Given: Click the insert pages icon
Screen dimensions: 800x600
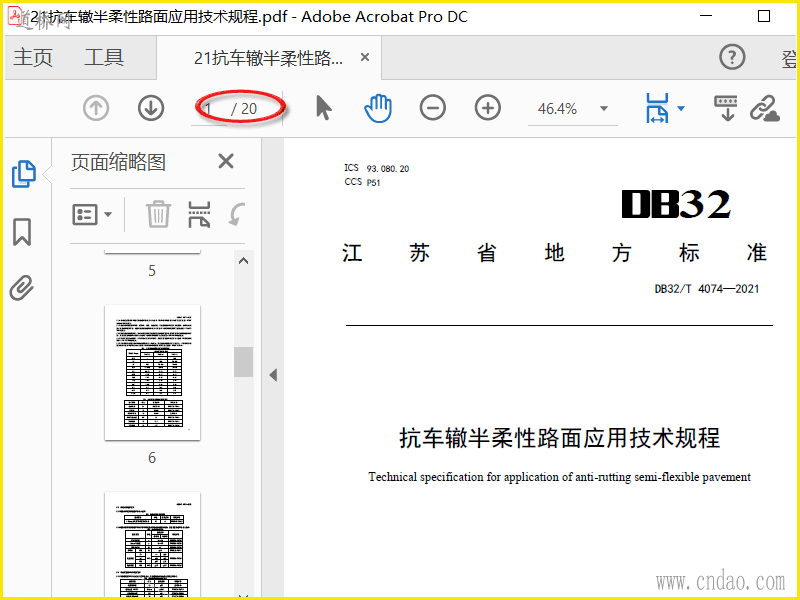Looking at the screenshot, I should [199, 214].
